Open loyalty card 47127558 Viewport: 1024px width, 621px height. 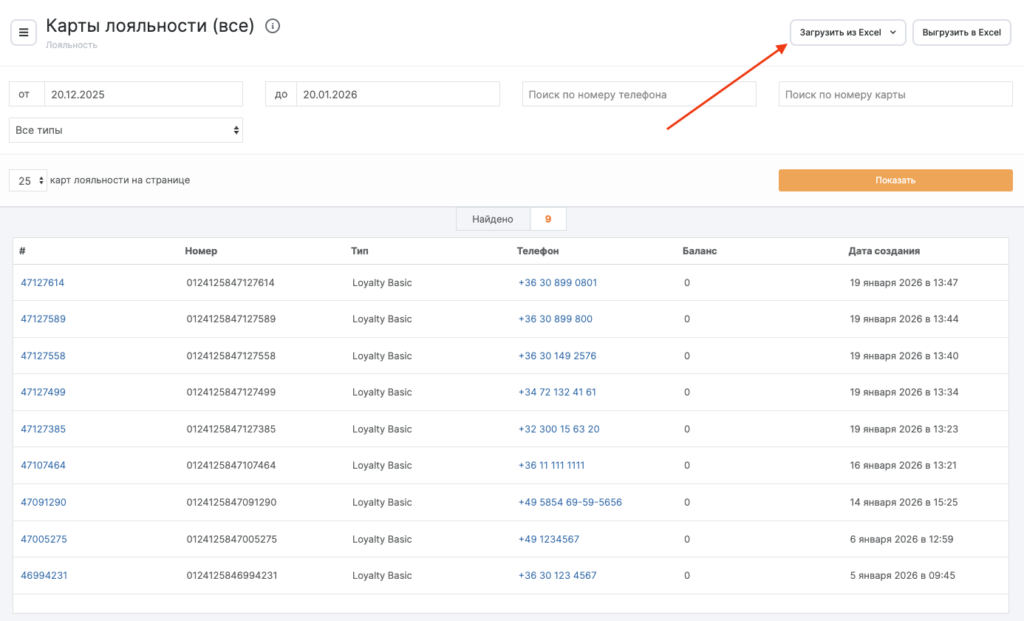click(43, 356)
